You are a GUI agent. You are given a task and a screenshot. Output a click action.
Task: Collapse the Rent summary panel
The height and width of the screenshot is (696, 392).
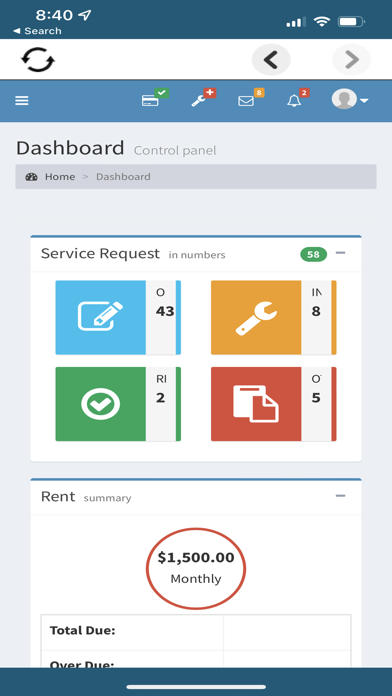pyautogui.click(x=341, y=496)
